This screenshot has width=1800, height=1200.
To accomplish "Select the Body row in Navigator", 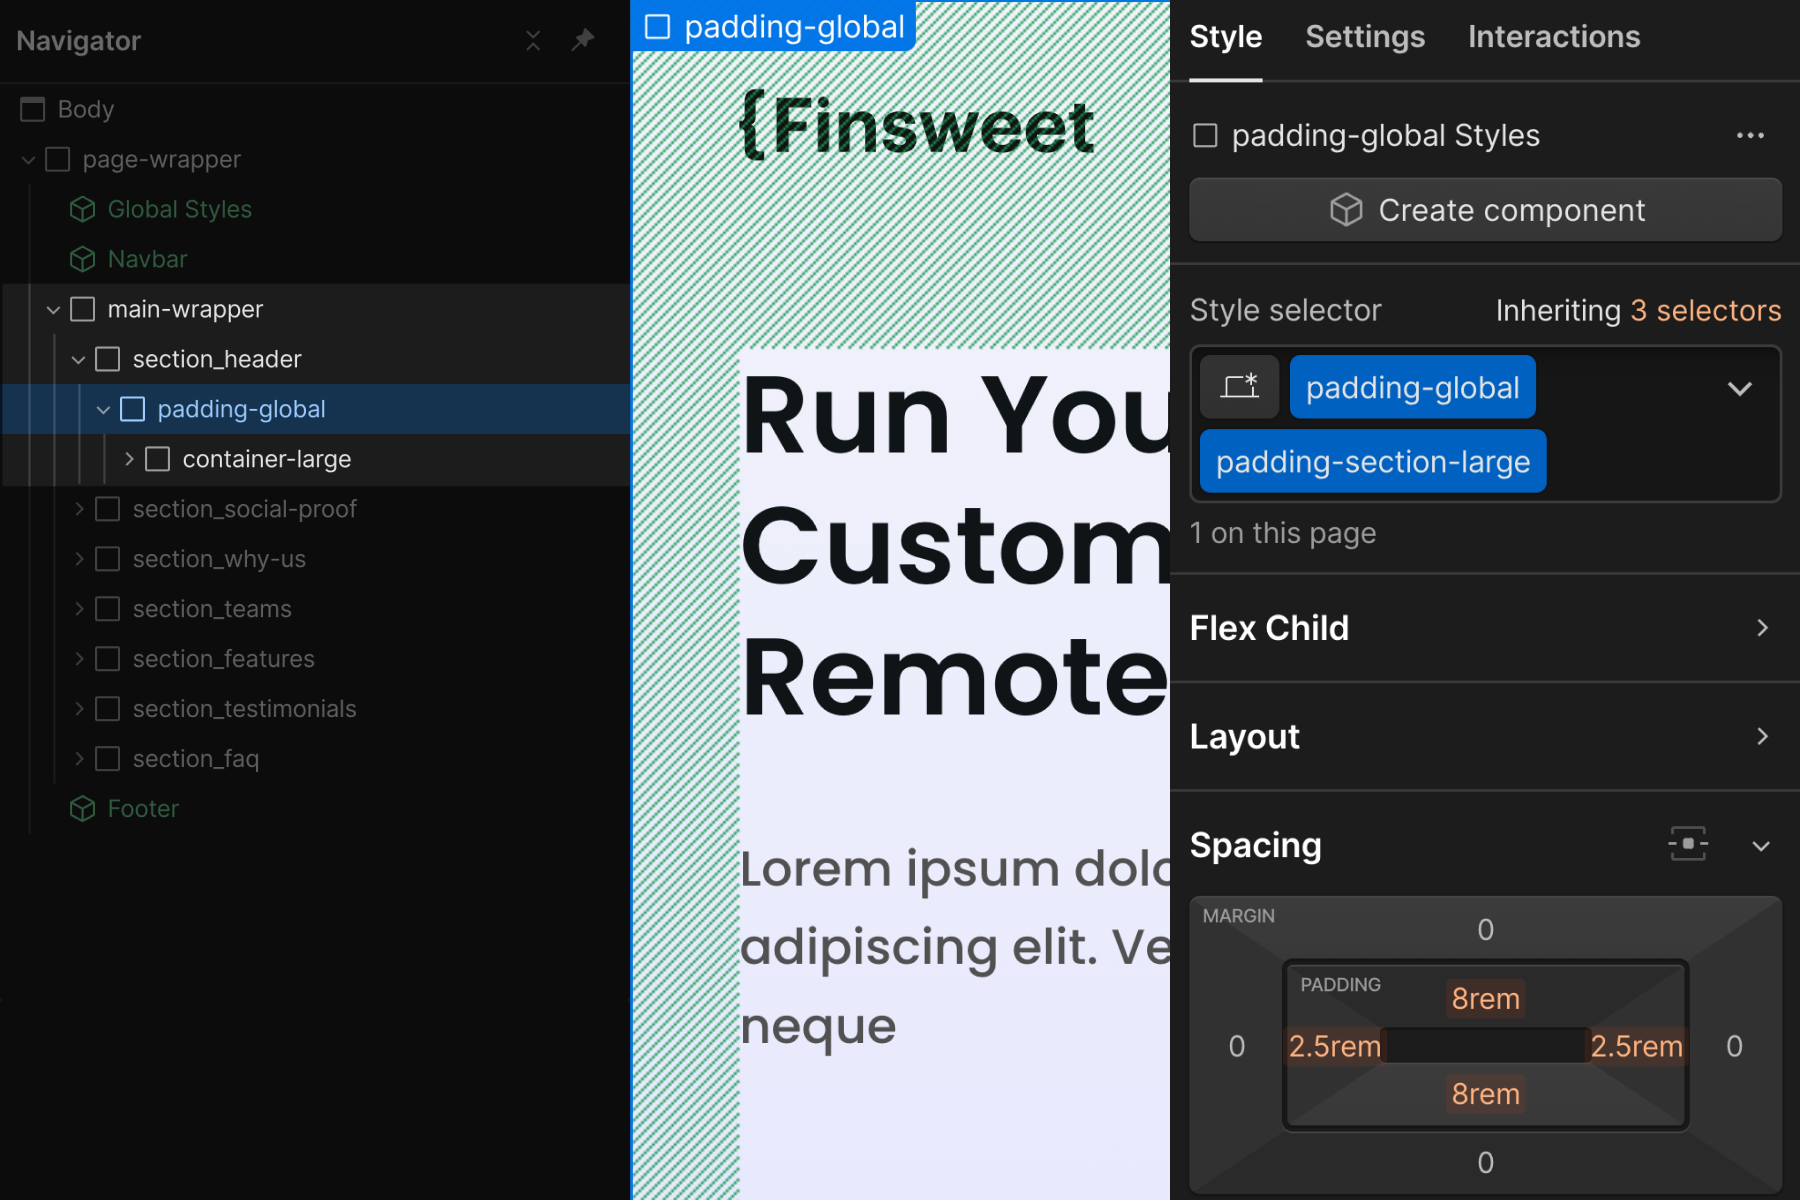I will 316,109.
